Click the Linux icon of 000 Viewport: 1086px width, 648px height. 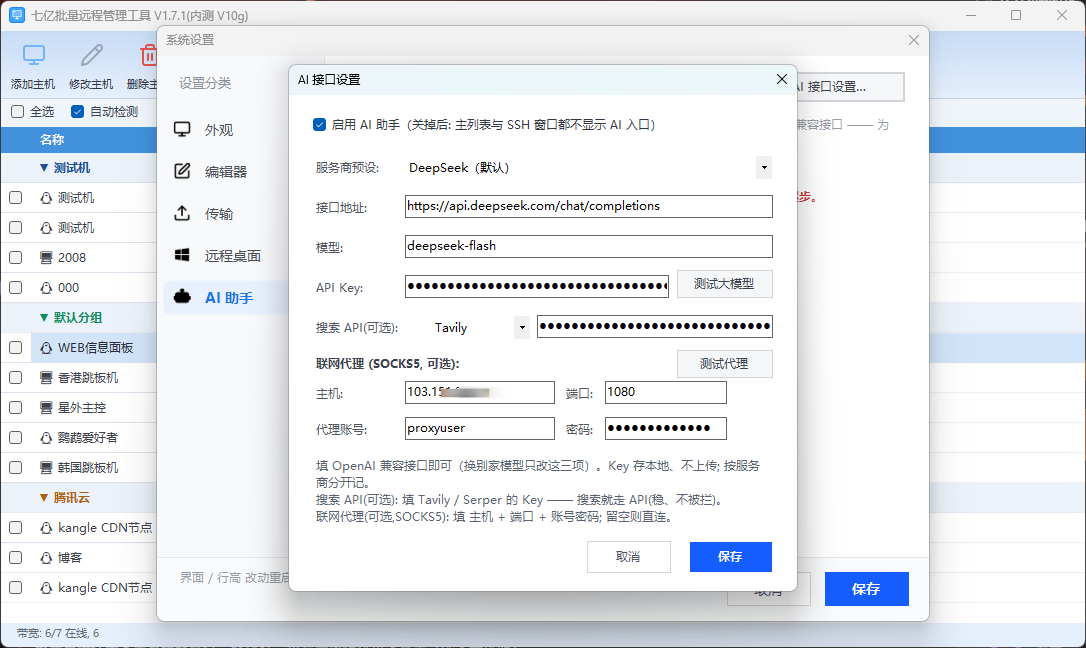click(x=46, y=287)
